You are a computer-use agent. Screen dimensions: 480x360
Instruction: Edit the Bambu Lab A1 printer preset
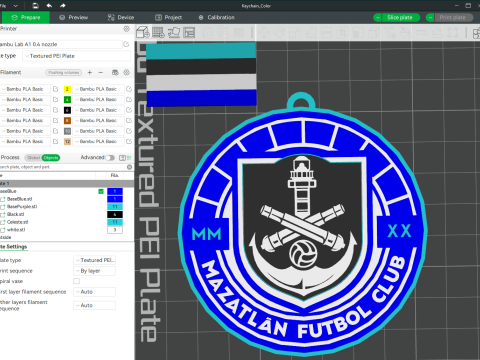click(126, 44)
